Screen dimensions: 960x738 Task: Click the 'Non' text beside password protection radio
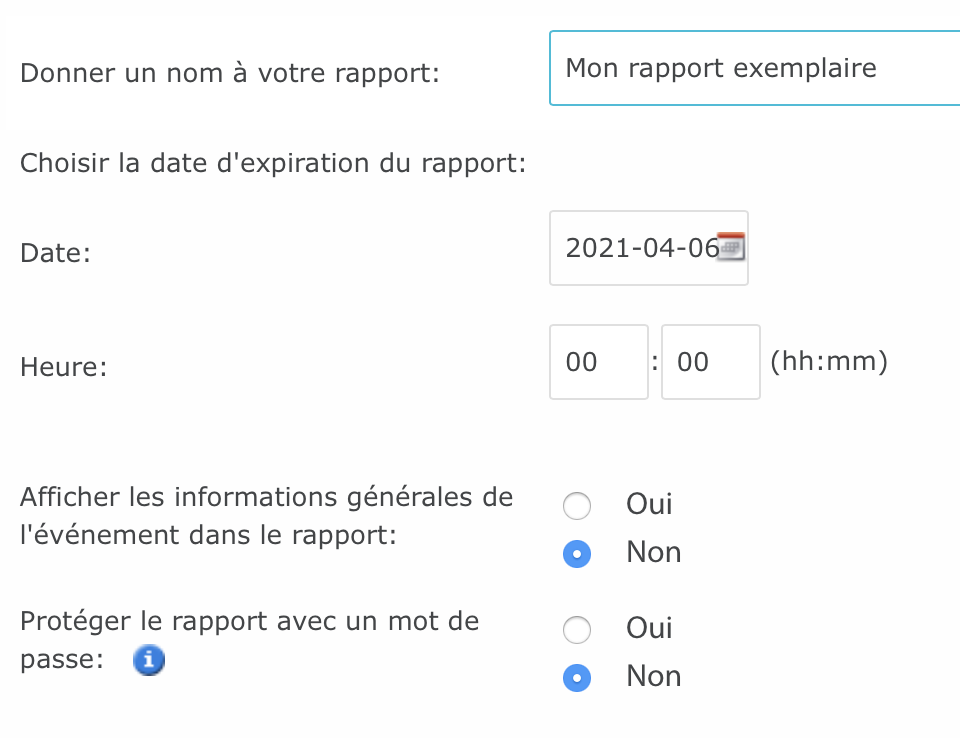point(653,677)
